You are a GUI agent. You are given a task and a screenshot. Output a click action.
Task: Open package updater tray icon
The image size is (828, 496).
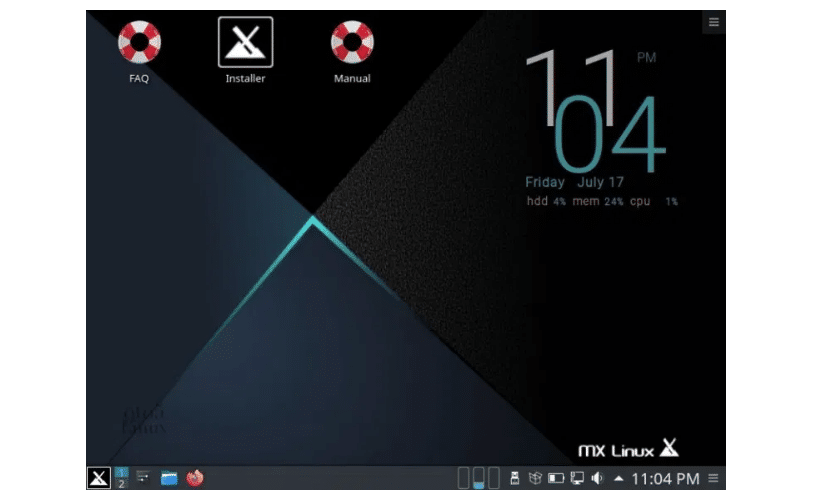535,479
